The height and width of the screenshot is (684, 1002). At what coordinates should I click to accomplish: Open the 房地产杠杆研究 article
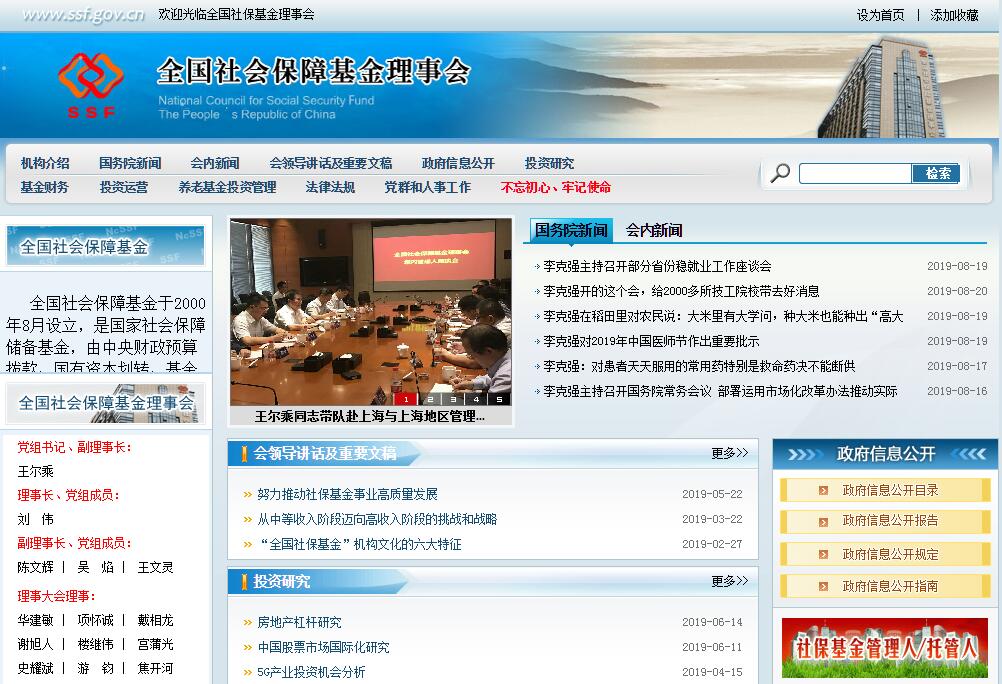tap(299, 622)
